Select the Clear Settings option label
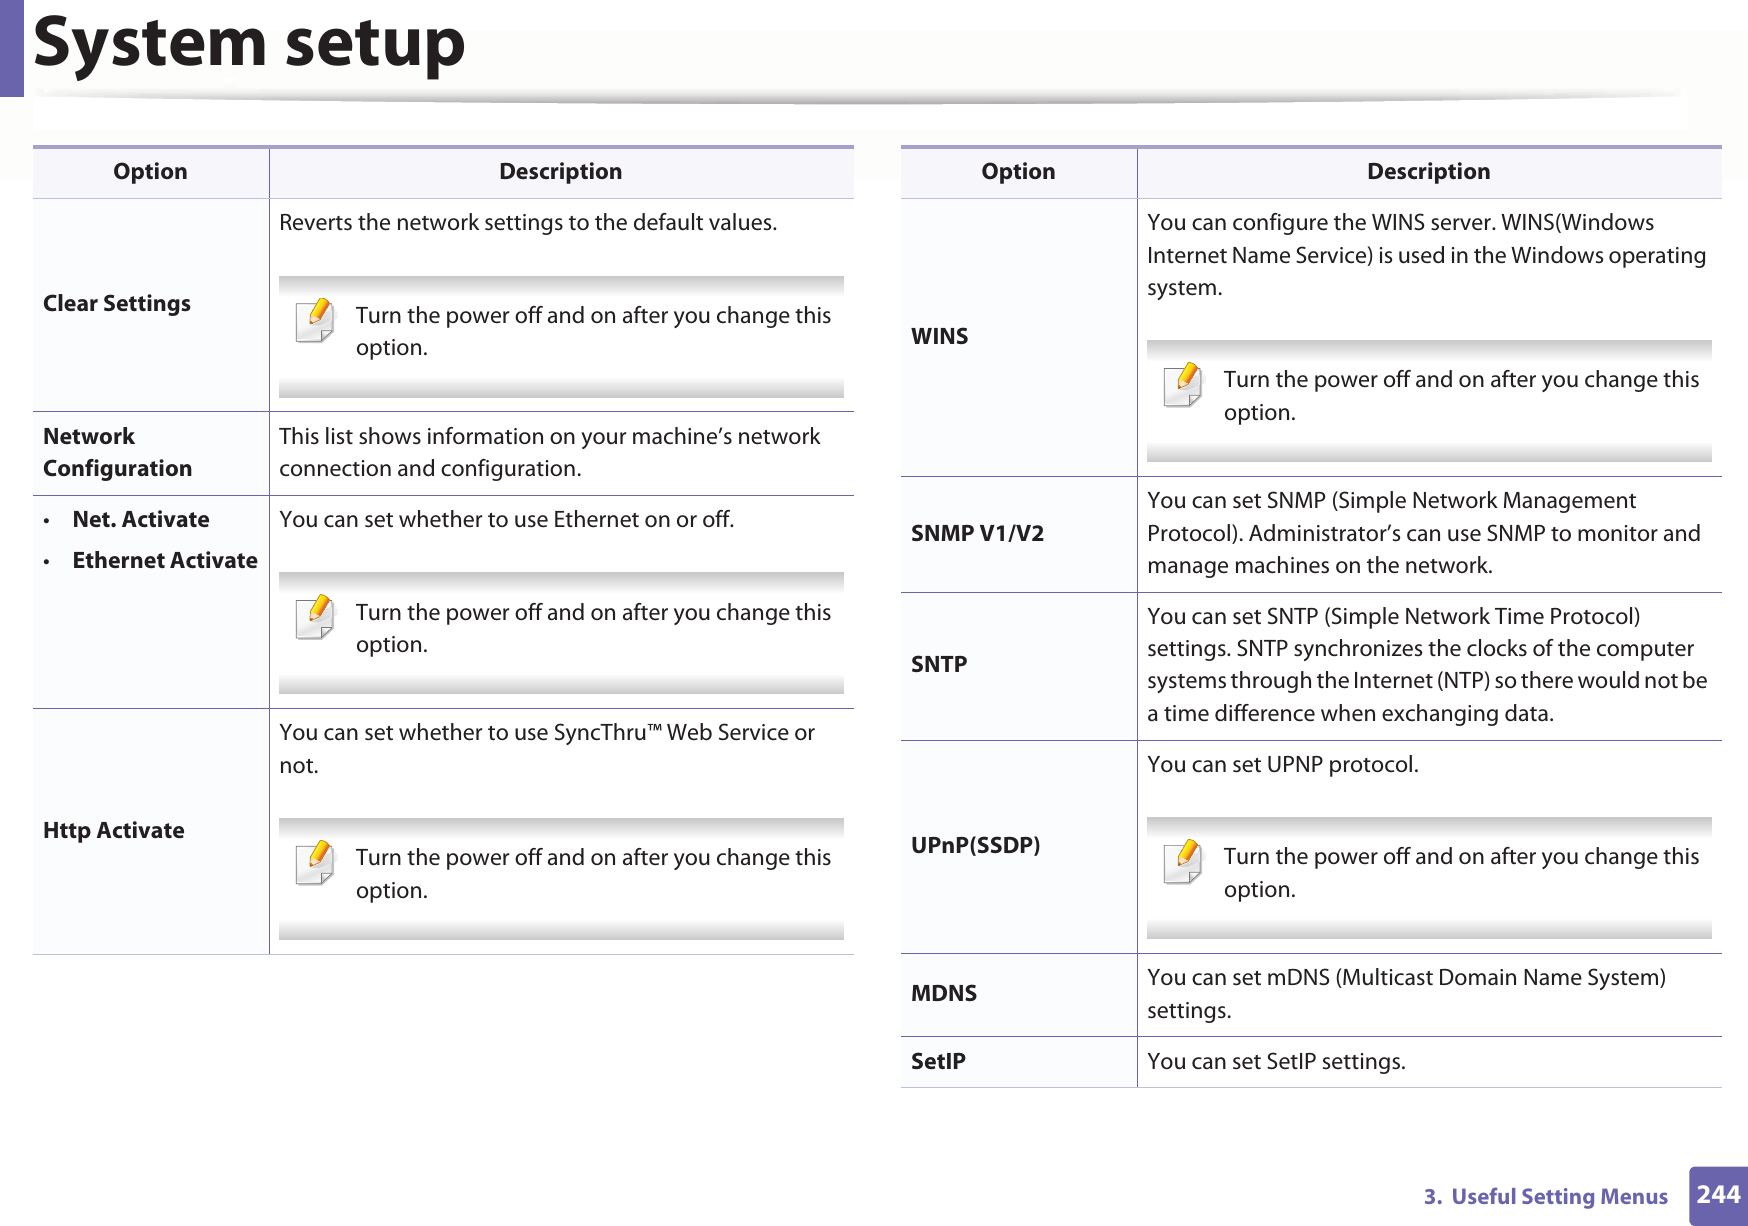 click(x=117, y=303)
